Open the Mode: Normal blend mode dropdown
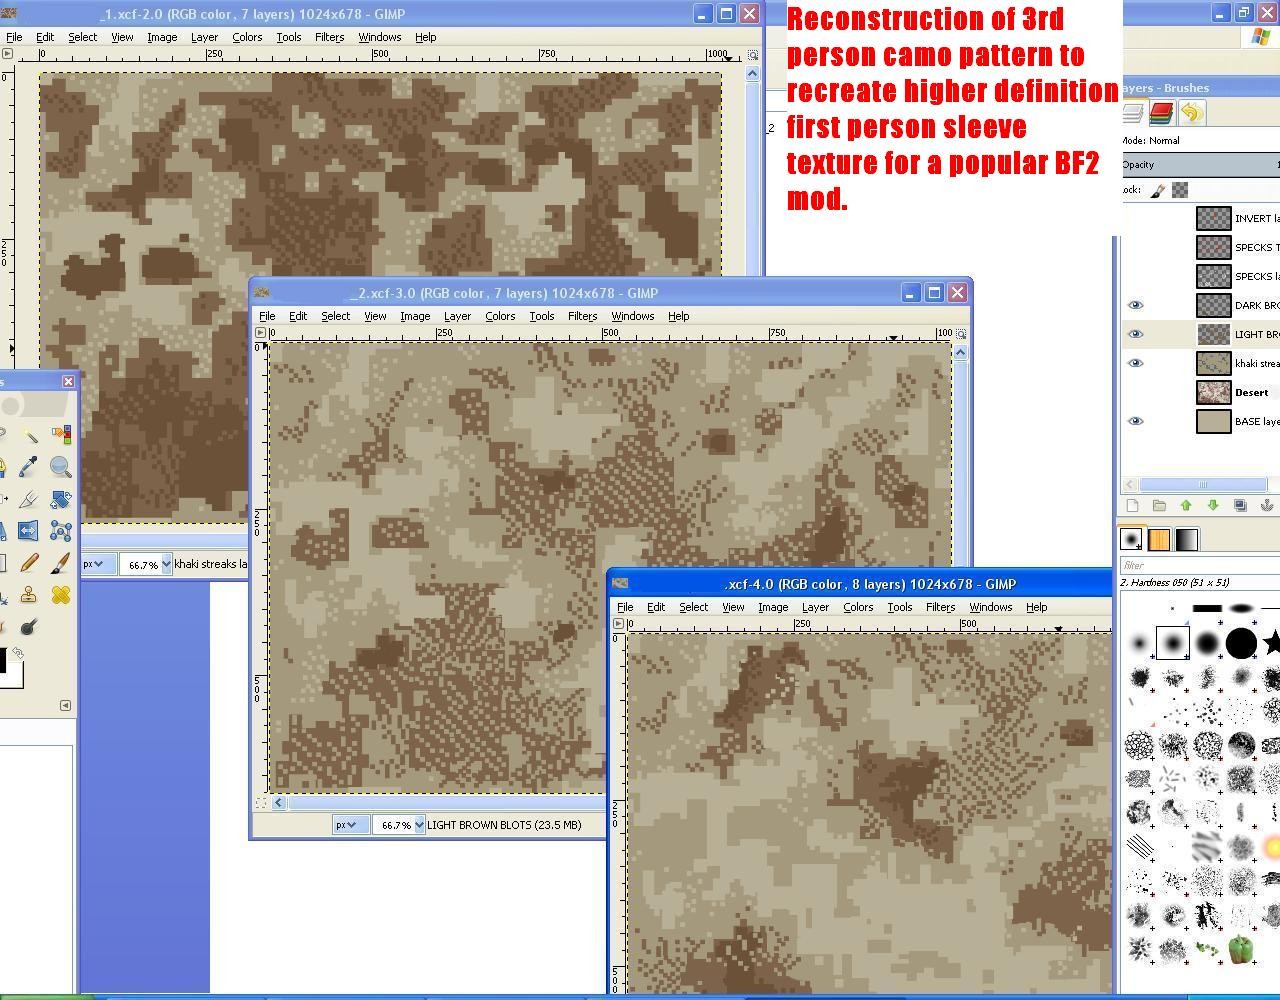1280x1000 pixels. [x=1200, y=140]
